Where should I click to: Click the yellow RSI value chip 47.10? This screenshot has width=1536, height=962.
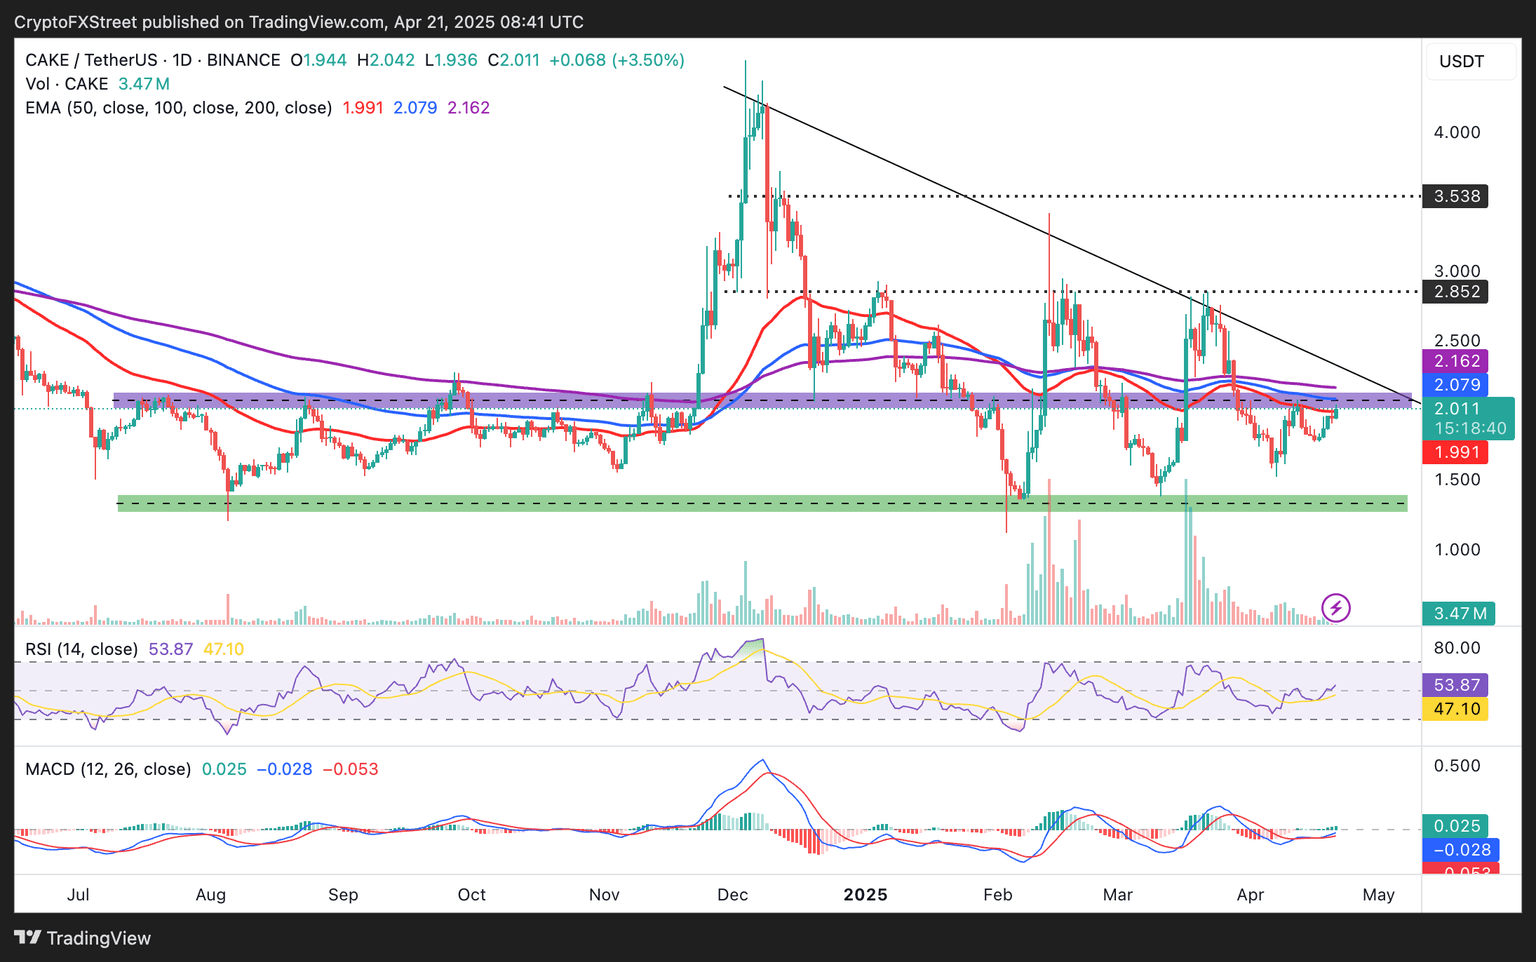(x=1457, y=709)
